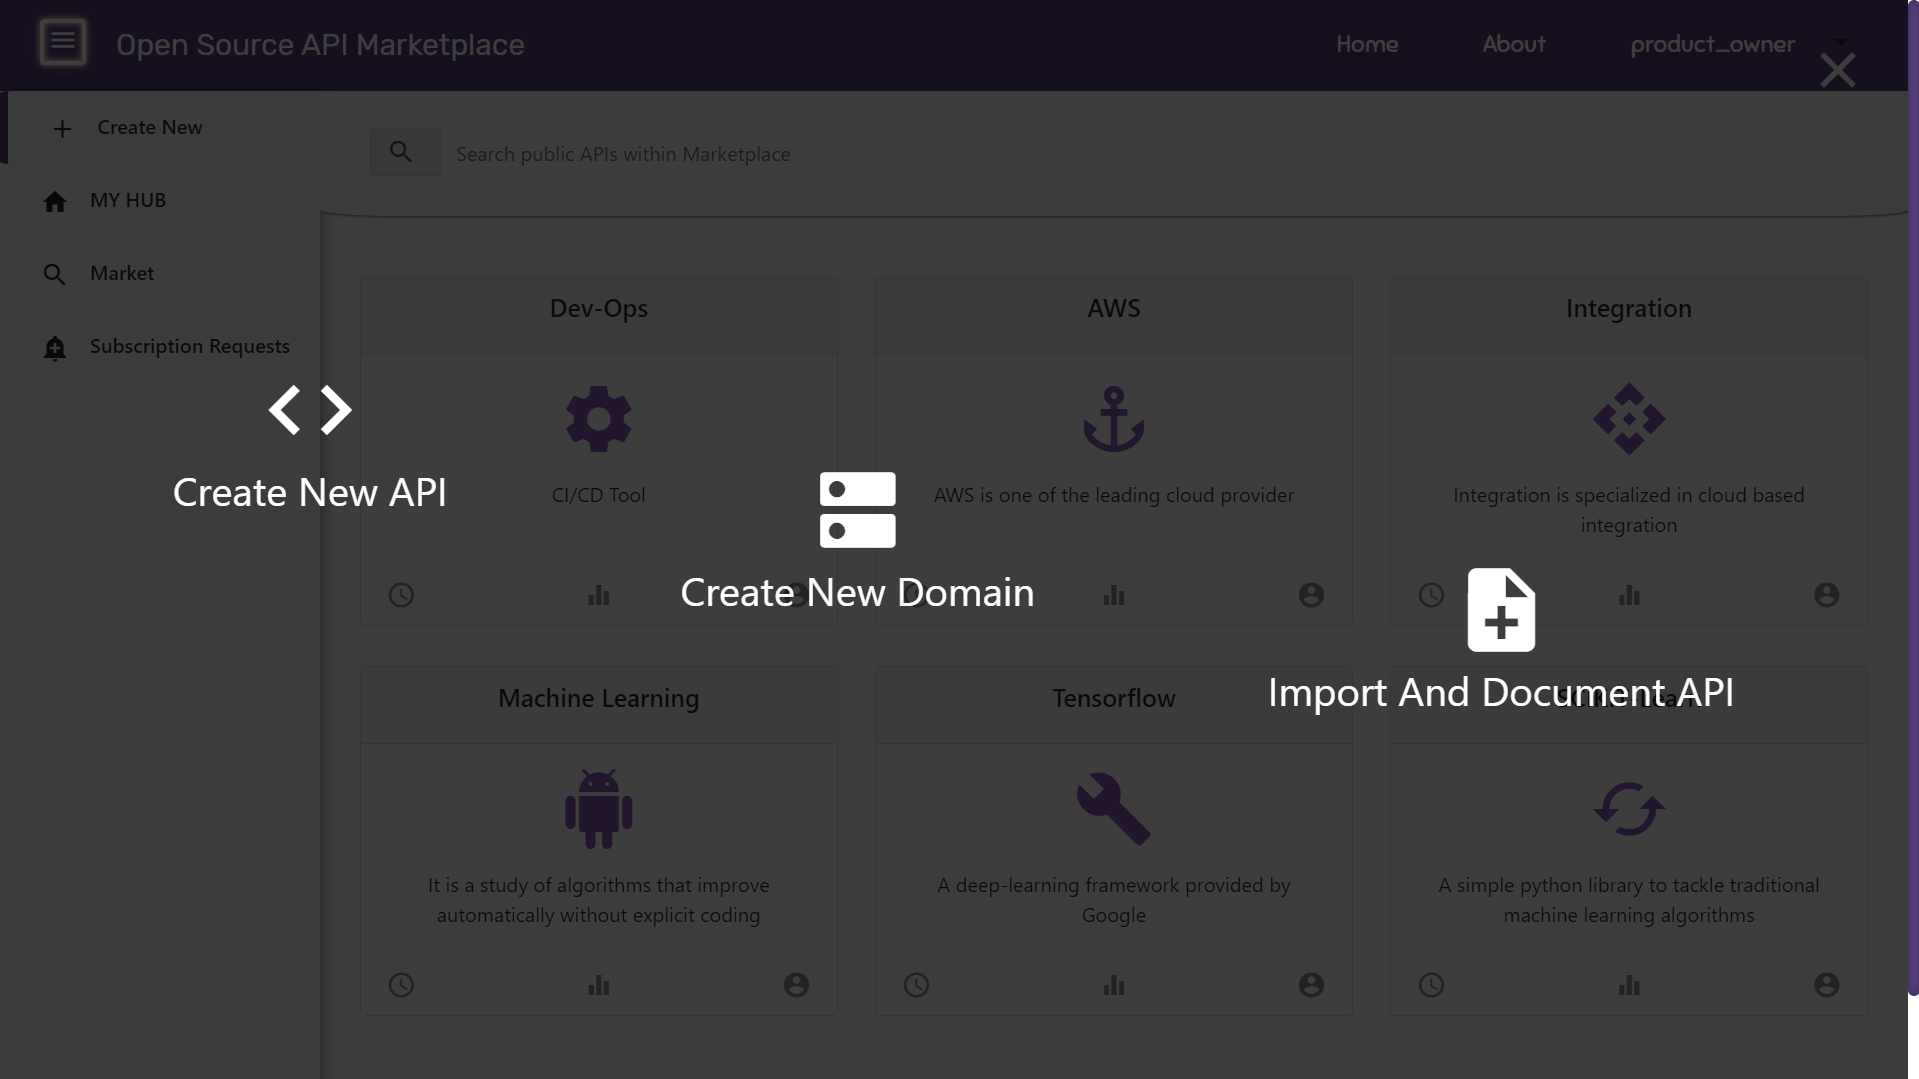Click the Dev-Ops gear icon
1919x1079 pixels.
pyautogui.click(x=598, y=419)
